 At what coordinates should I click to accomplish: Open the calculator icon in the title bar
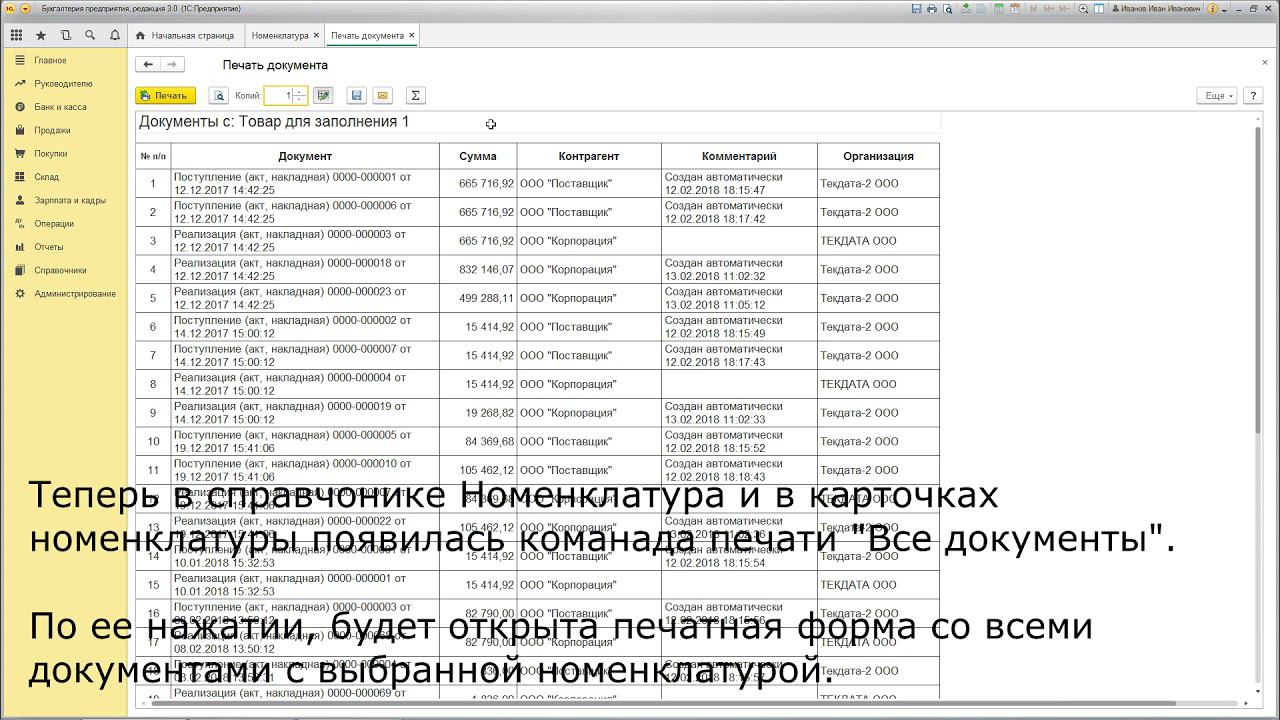pos(999,8)
